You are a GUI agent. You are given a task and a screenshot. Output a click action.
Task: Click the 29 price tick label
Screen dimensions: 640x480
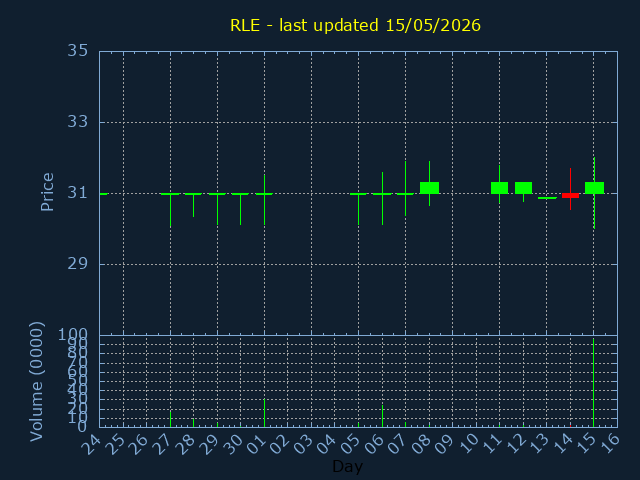pos(78,264)
